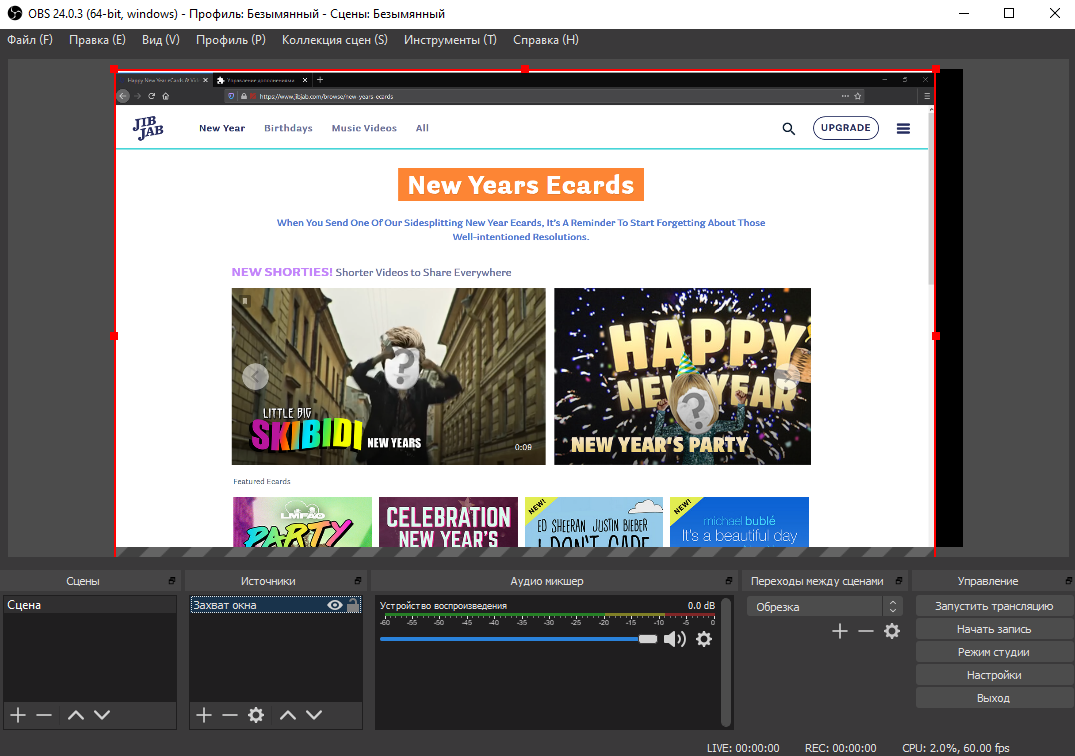Click the Music Videos link in the preview
Image resolution: width=1075 pixels, height=756 pixels.
[364, 128]
